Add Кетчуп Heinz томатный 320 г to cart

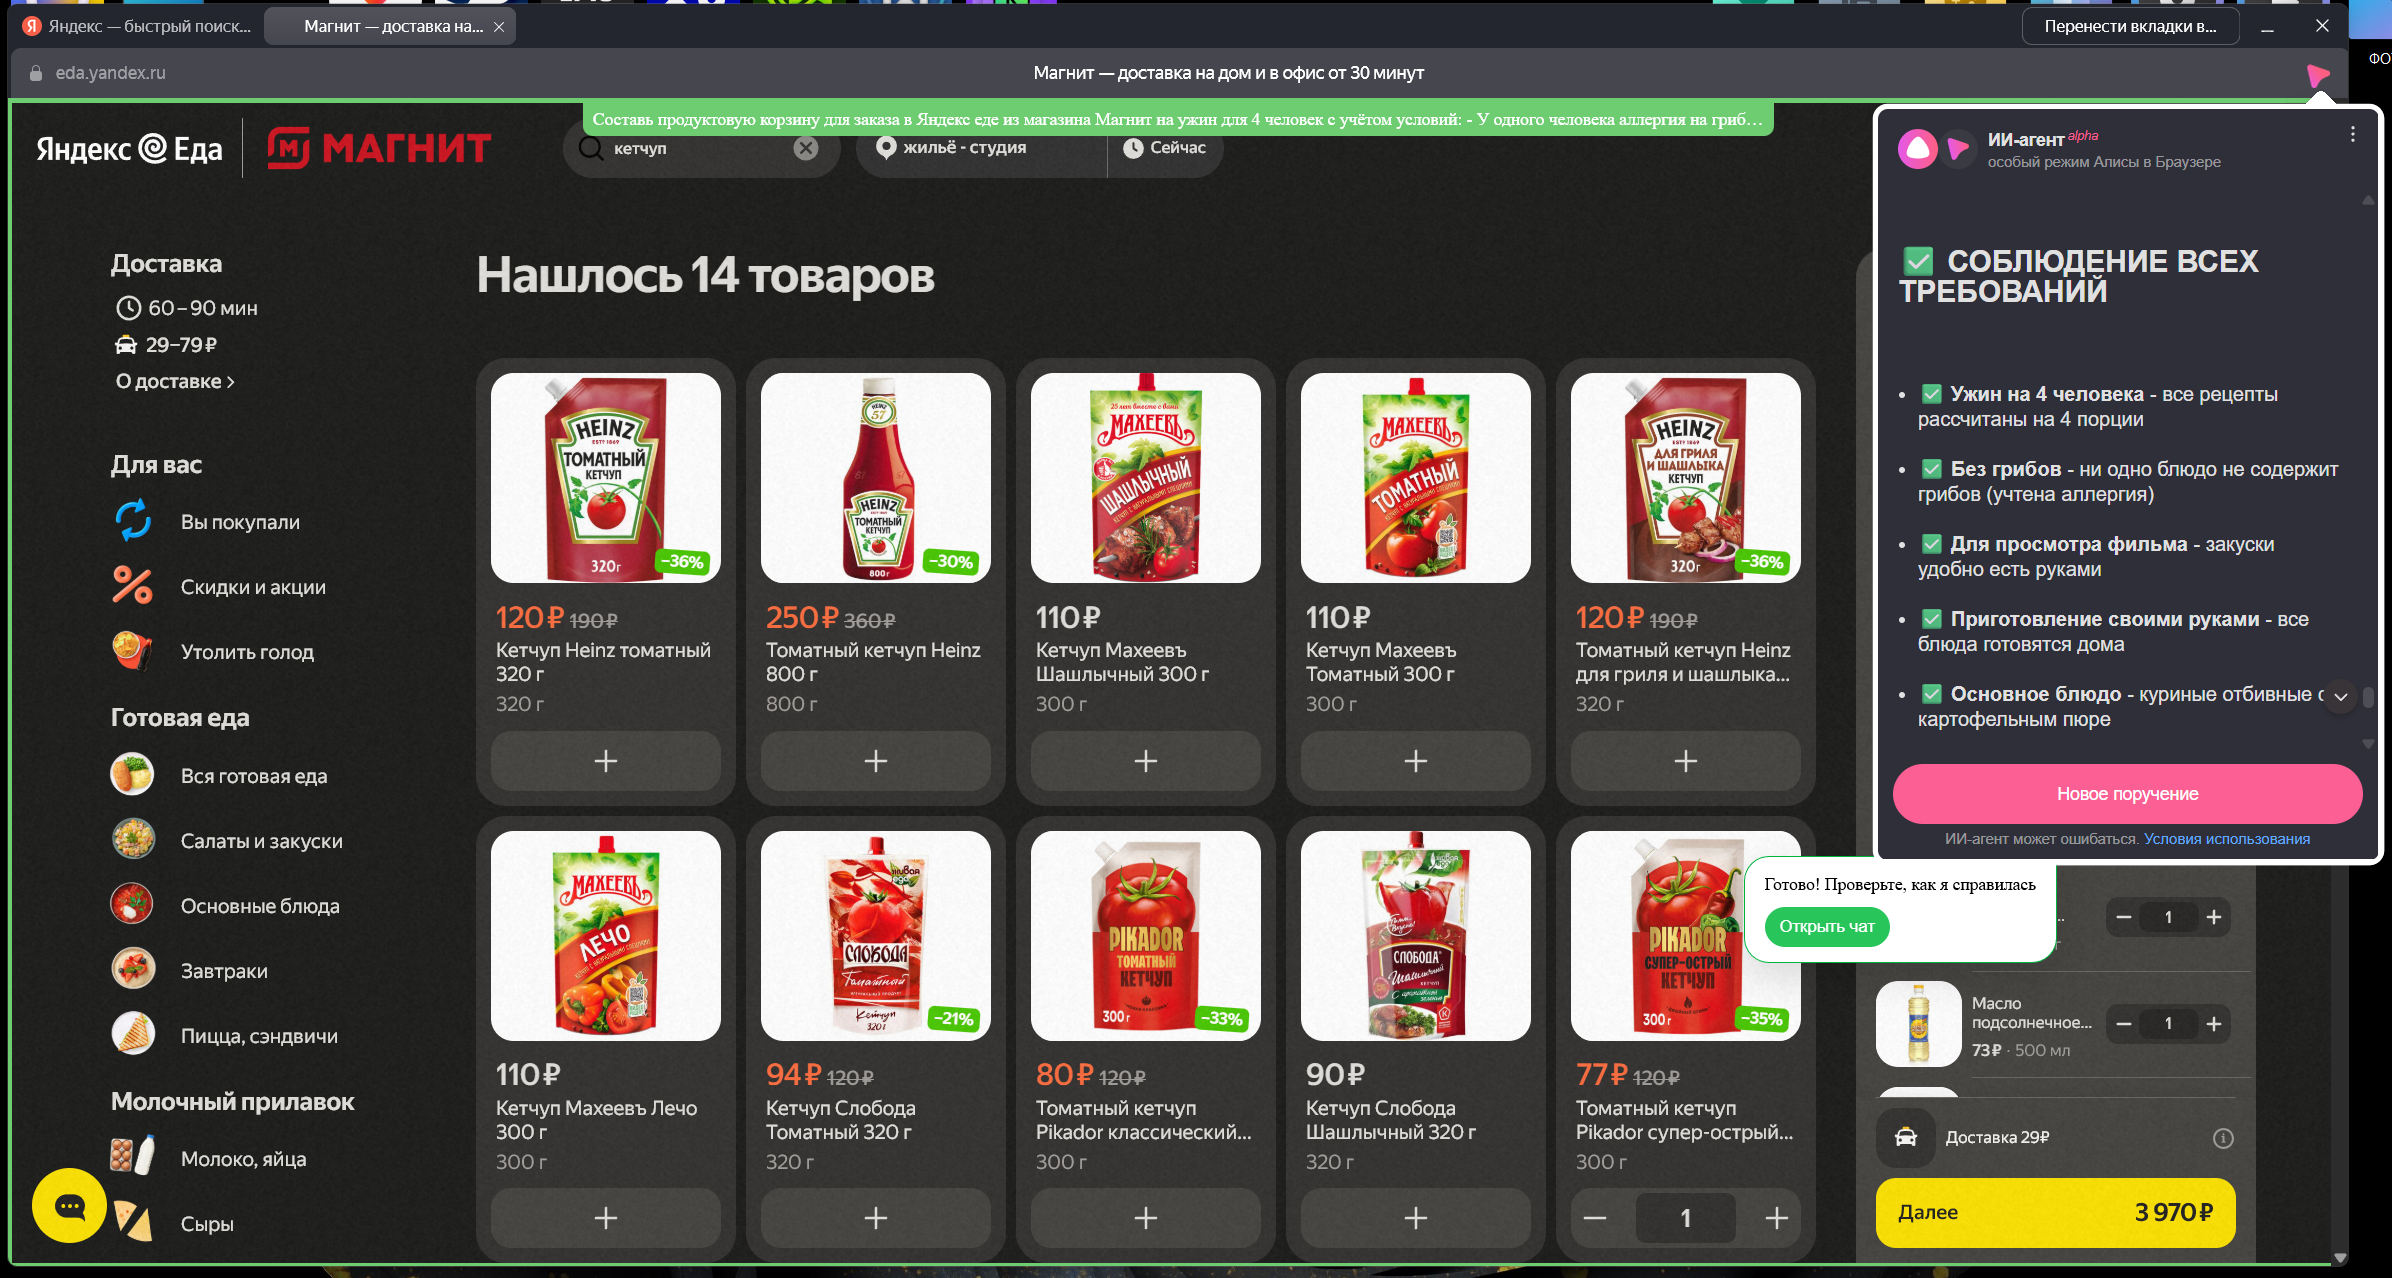click(x=605, y=761)
